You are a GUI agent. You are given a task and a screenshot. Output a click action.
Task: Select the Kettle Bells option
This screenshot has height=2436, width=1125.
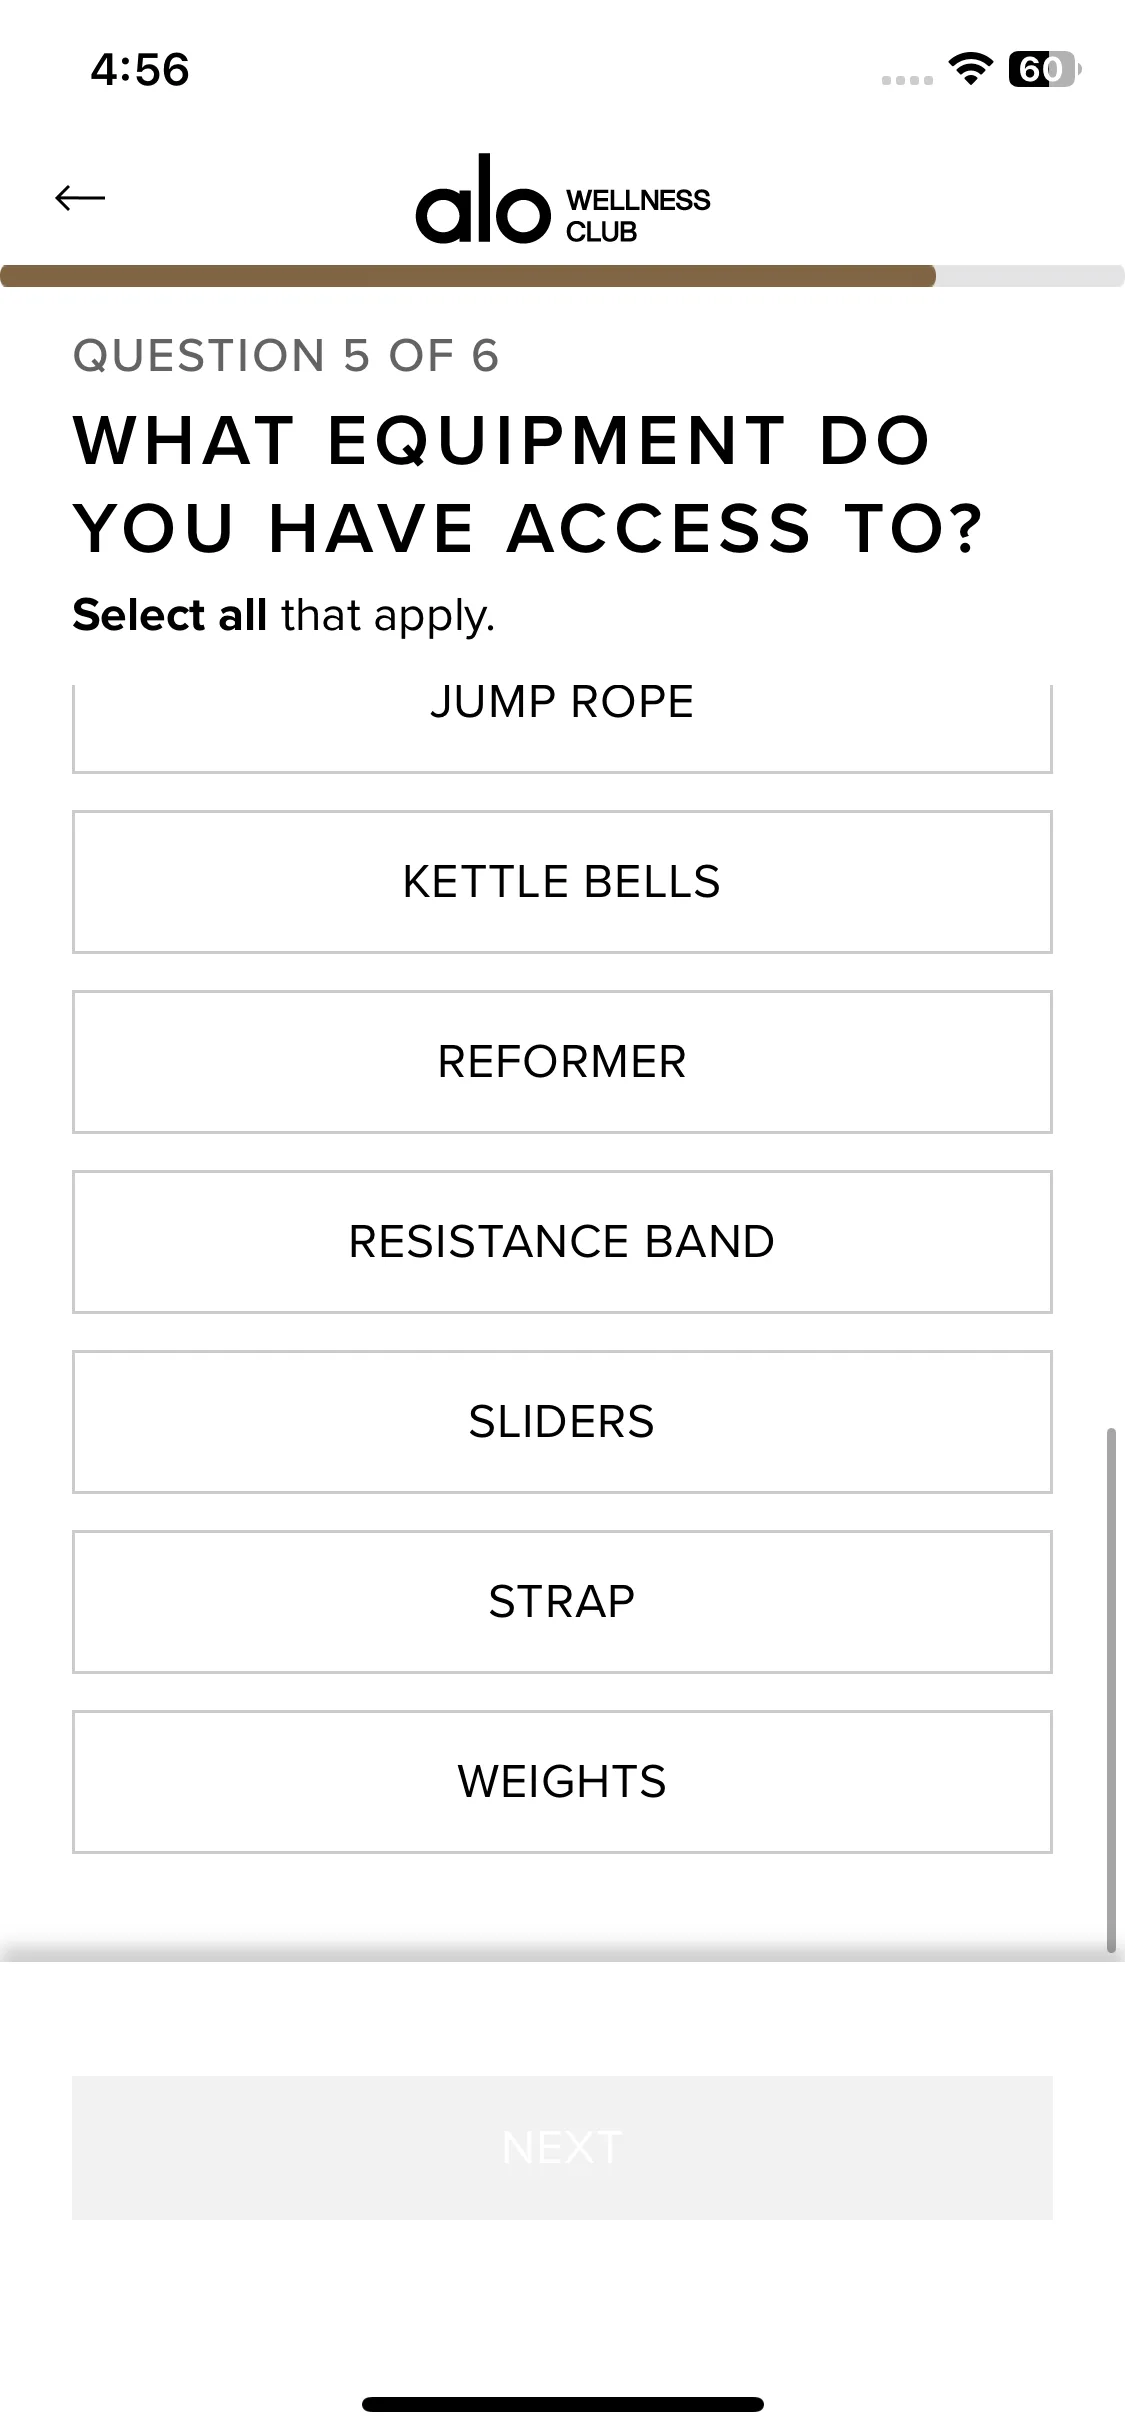[562, 882]
